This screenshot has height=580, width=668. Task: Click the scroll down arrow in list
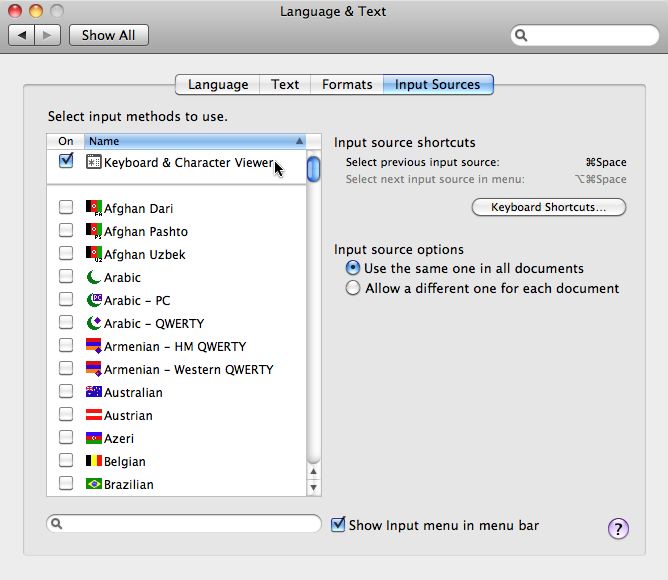pos(314,487)
